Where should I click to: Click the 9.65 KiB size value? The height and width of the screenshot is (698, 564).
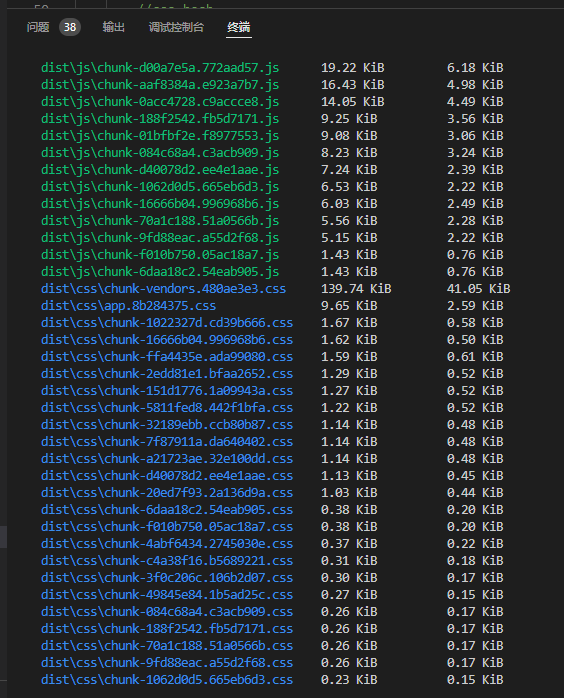[349, 306]
